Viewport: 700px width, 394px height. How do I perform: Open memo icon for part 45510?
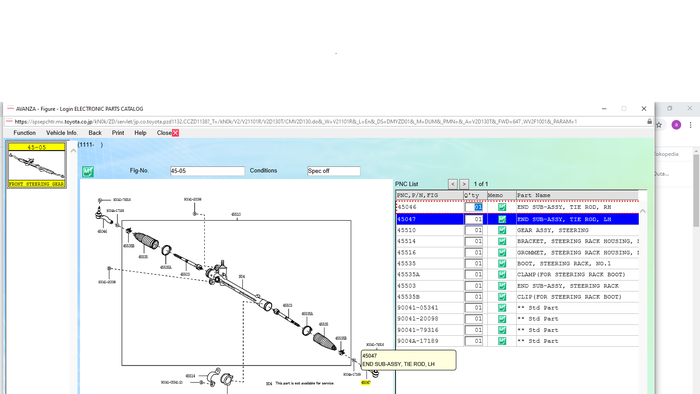pyautogui.click(x=502, y=230)
